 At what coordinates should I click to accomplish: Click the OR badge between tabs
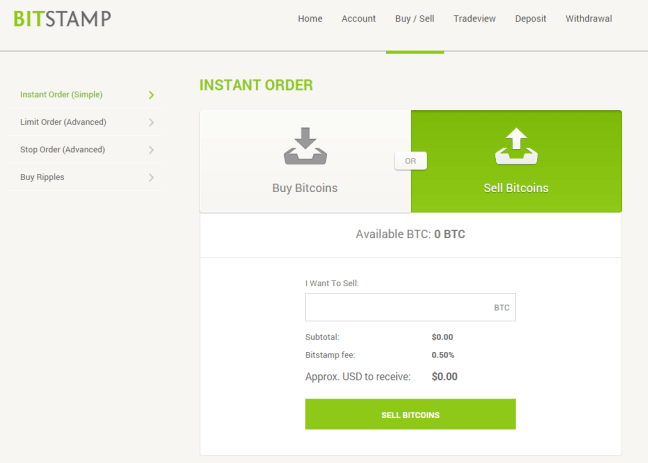coord(410,161)
